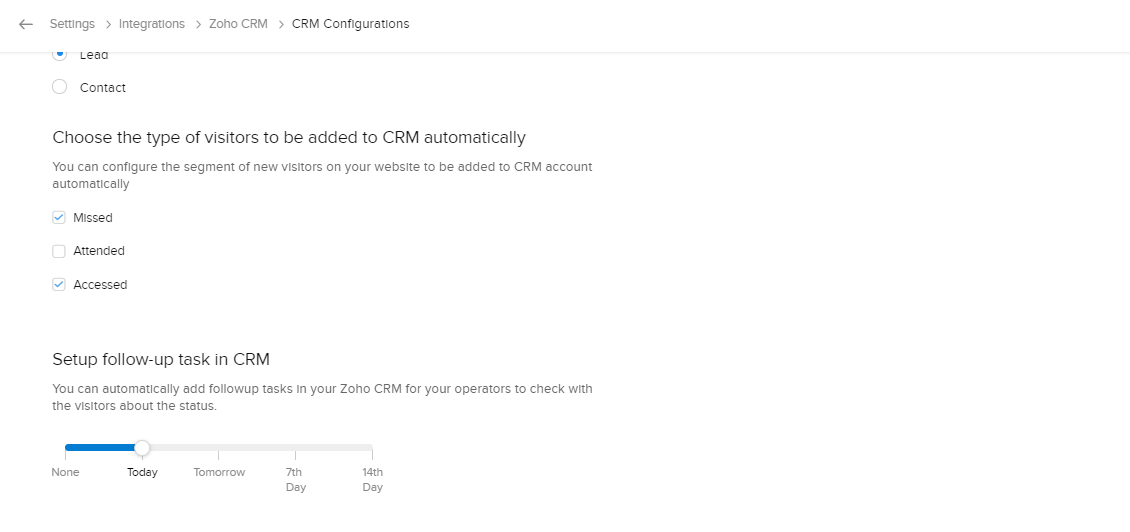Screen dimensions: 1130x532
Task: Enable the Attended checkbox
Action: pos(59,251)
